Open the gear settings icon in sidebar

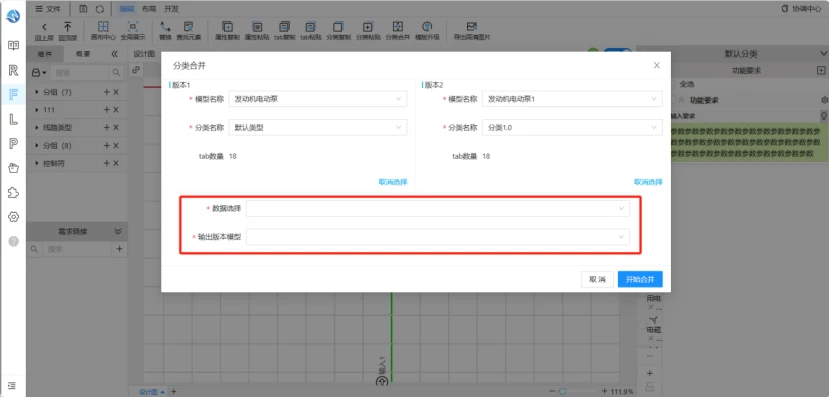(14, 217)
